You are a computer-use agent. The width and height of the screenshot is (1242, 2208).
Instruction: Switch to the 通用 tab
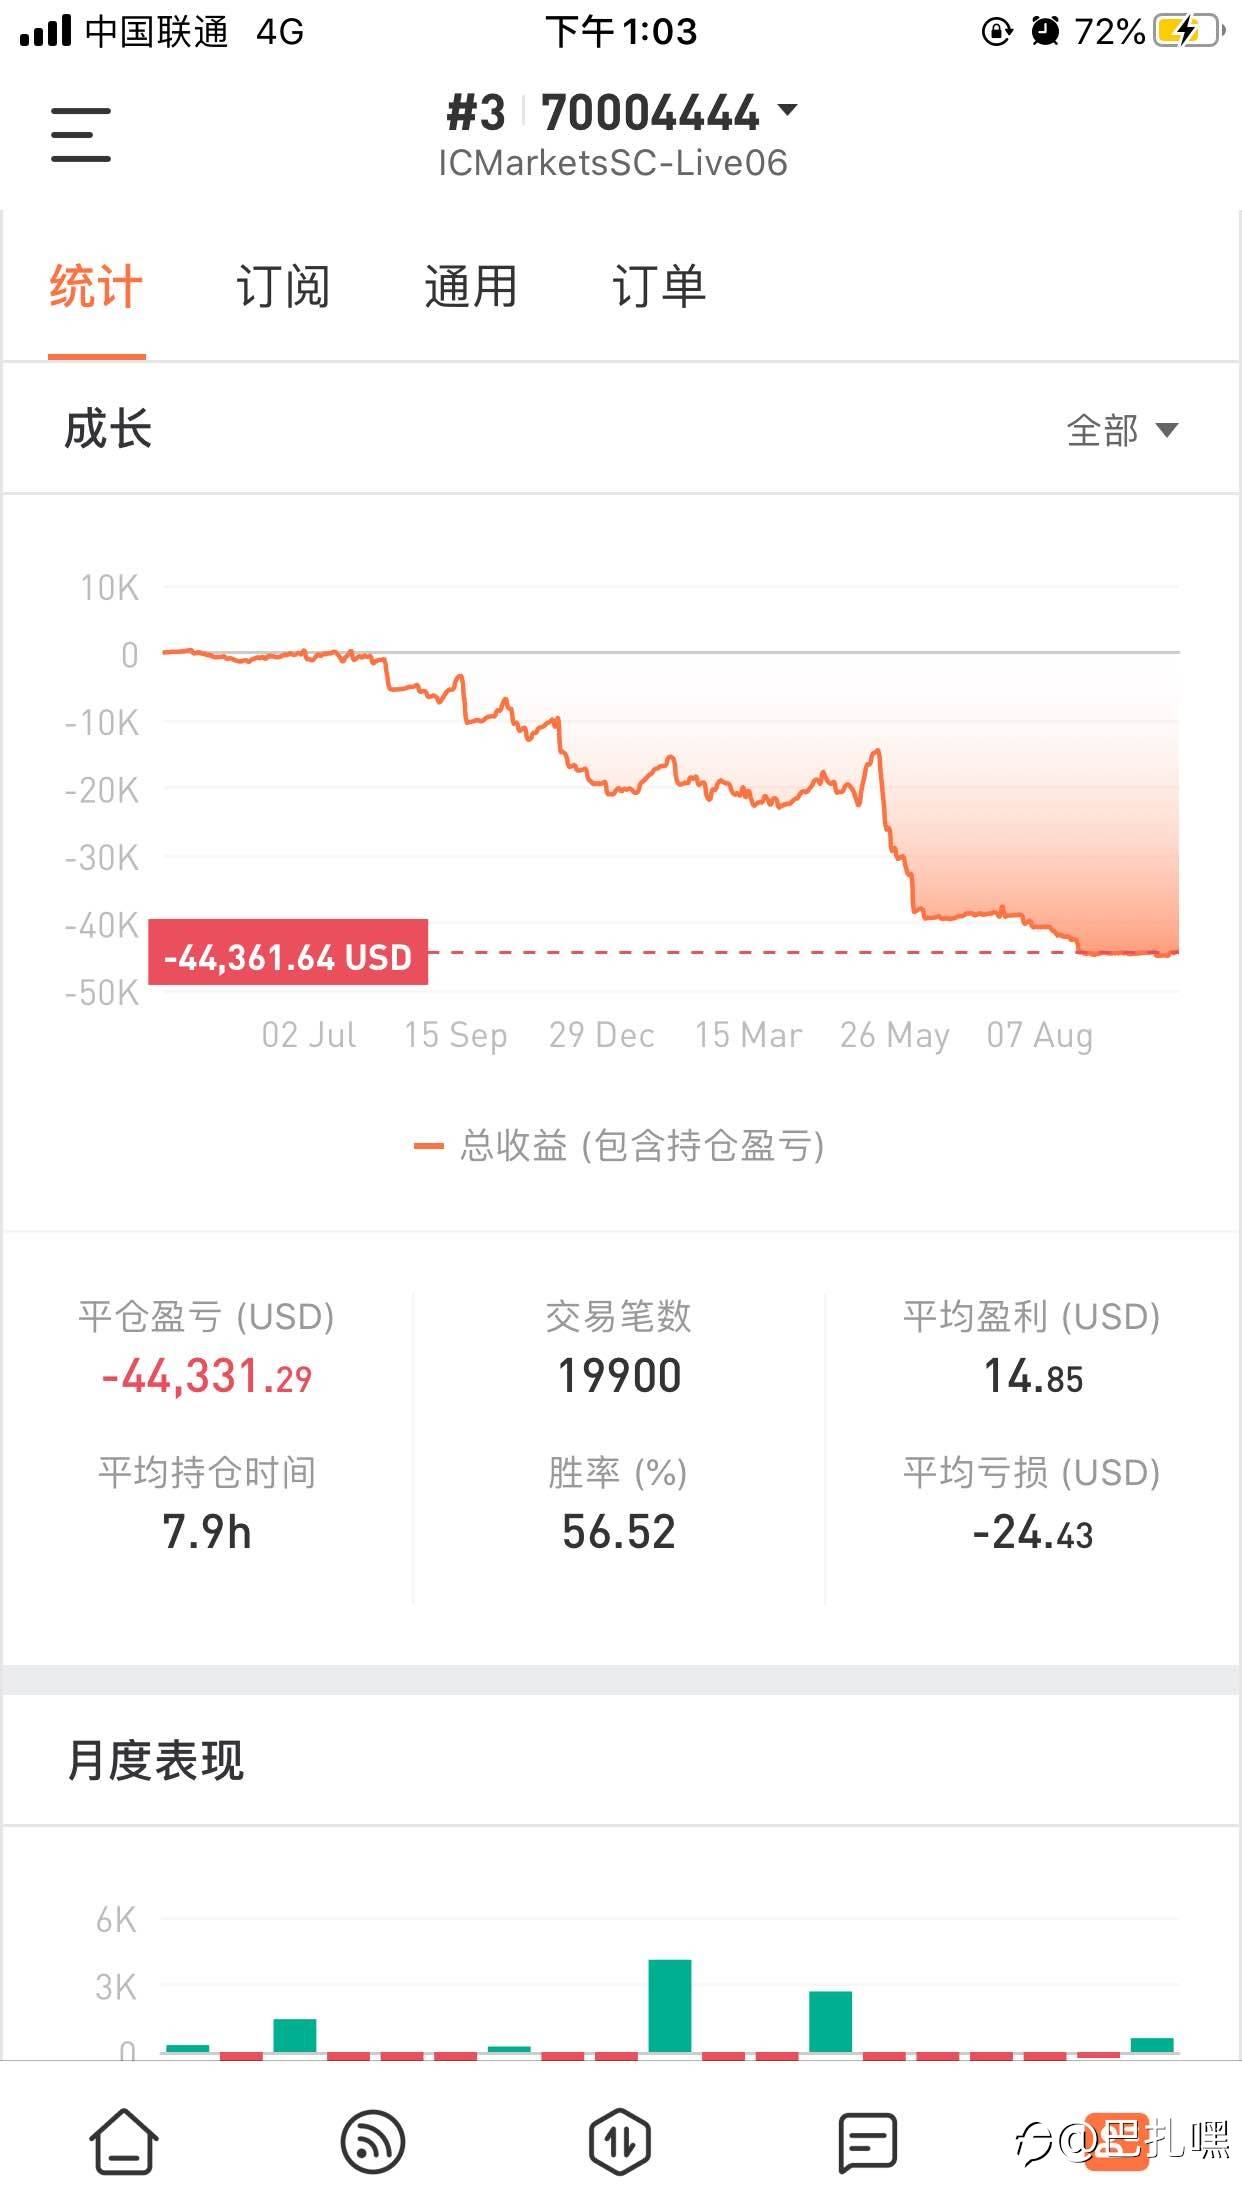[470, 288]
